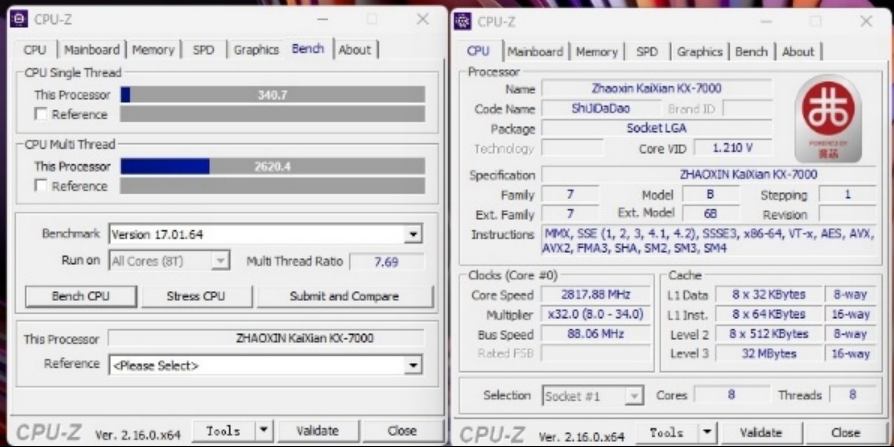Image resolution: width=894 pixels, height=447 pixels.
Task: Enable the Reference checkbox under CPU Single Thread
Action: [x=40, y=114]
